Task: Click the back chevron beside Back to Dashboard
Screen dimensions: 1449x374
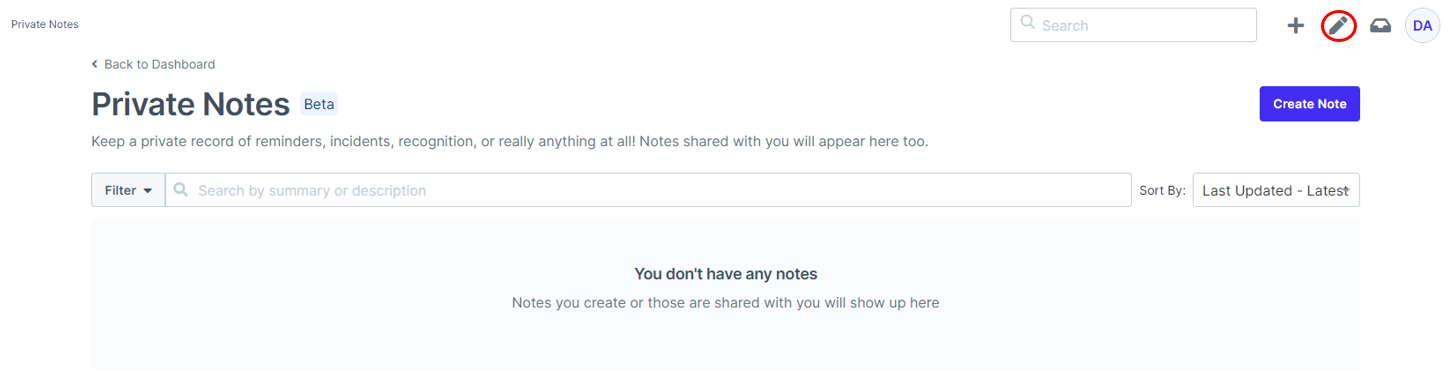Action: pos(95,64)
